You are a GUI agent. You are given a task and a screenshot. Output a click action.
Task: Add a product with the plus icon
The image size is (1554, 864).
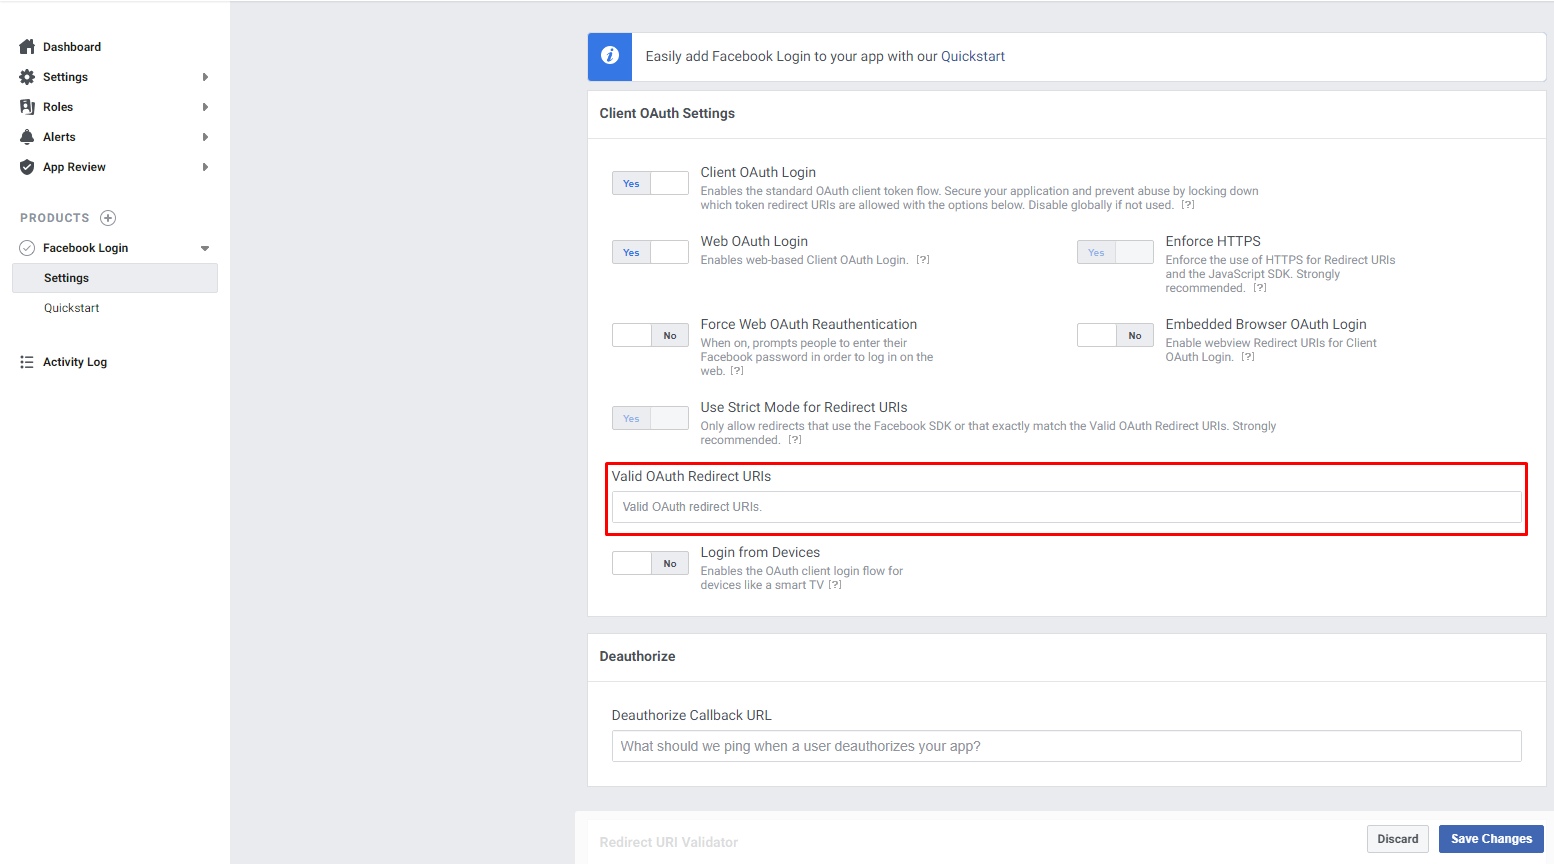click(108, 218)
